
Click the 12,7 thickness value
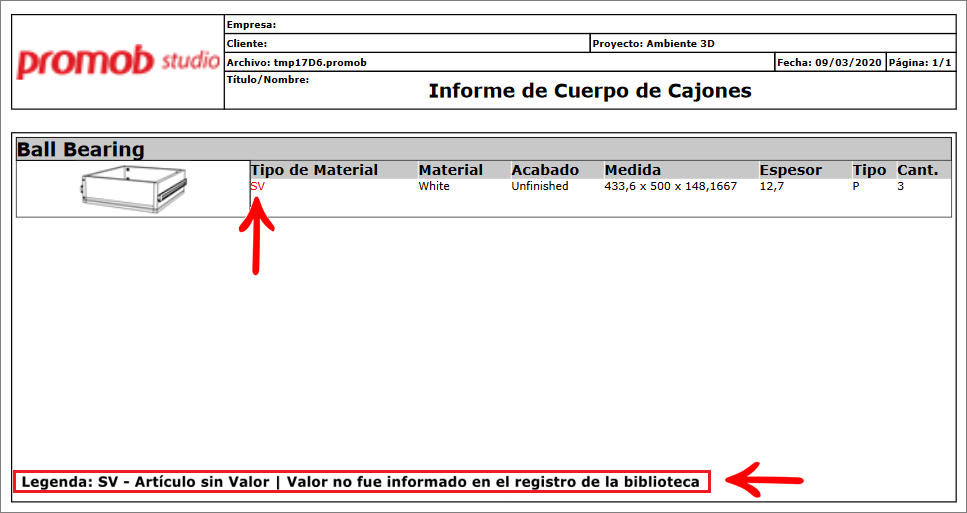tap(772, 186)
